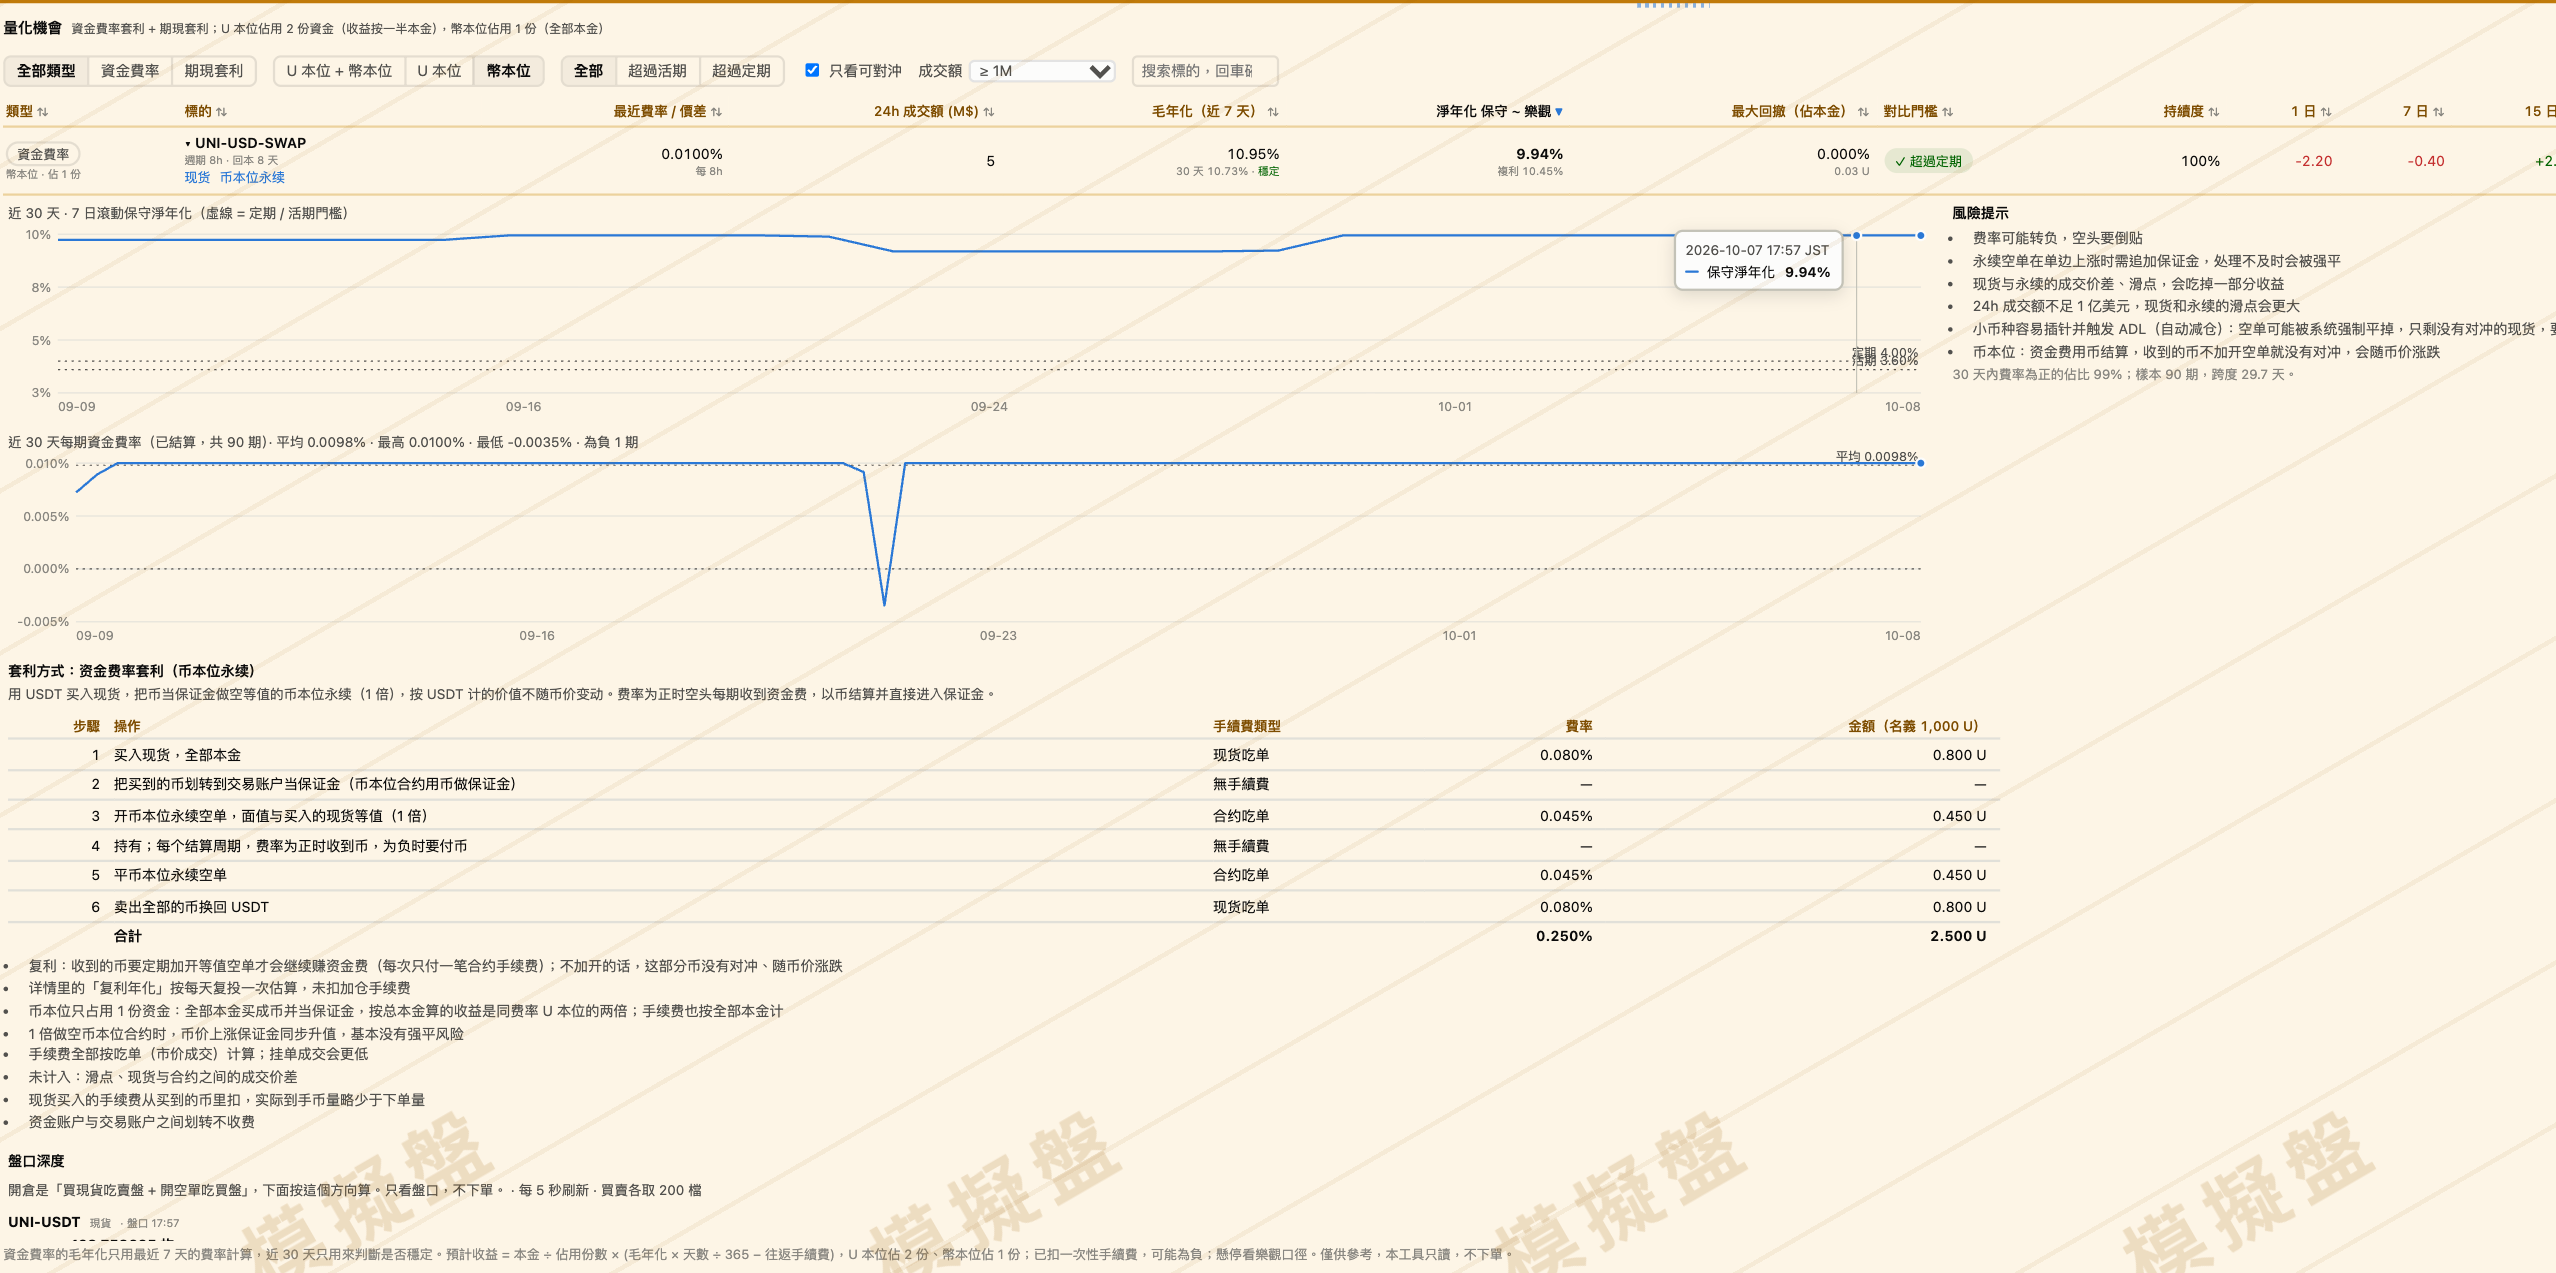This screenshot has width=2556, height=1273.
Task: Sort by 最近費率 / 價差 column arrows
Action: click(x=716, y=112)
